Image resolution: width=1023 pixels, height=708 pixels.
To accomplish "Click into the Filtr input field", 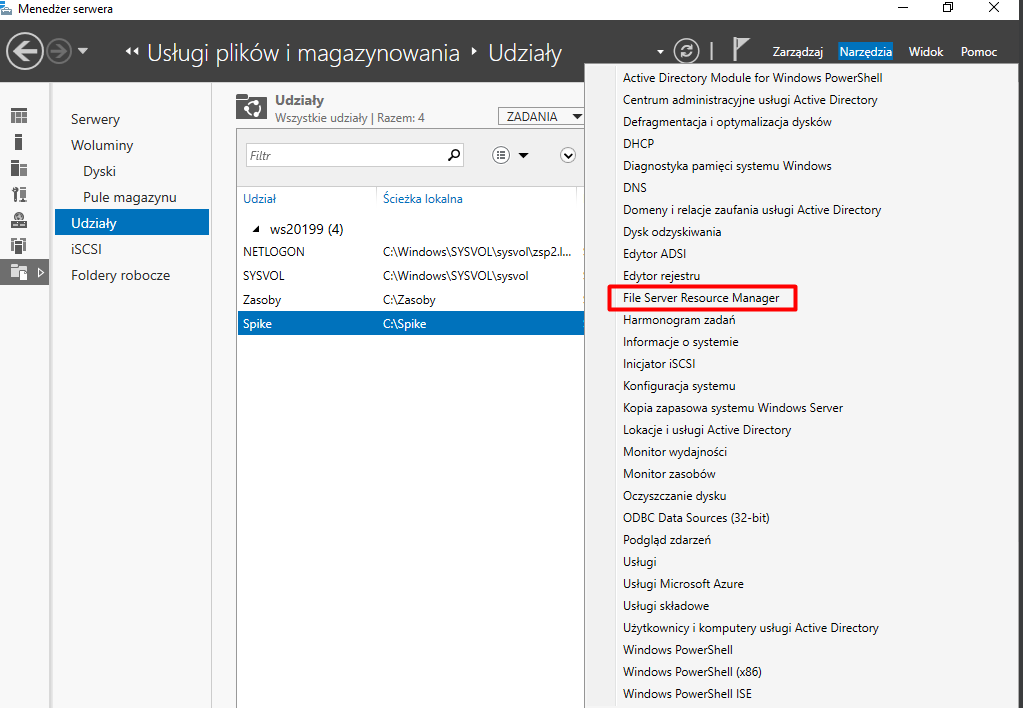I will pyautogui.click(x=345, y=156).
